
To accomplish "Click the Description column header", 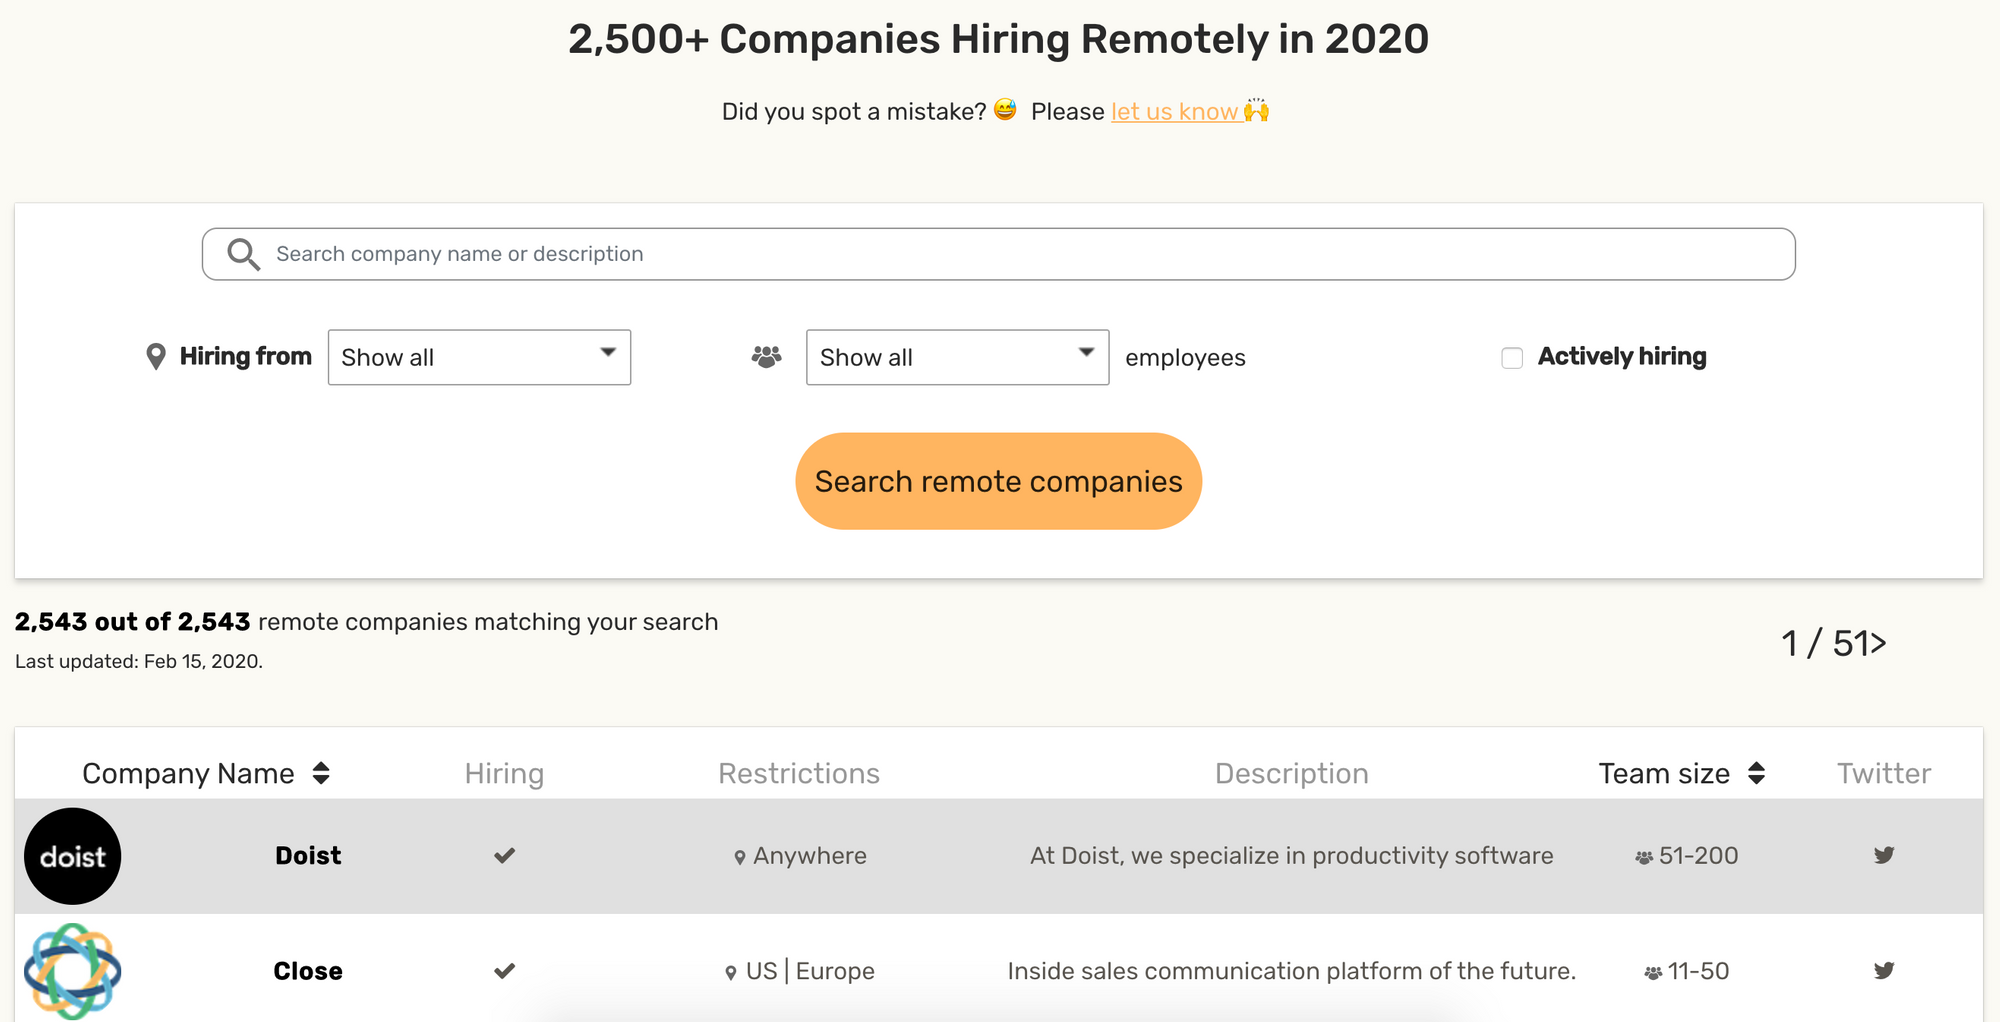I will (1291, 773).
